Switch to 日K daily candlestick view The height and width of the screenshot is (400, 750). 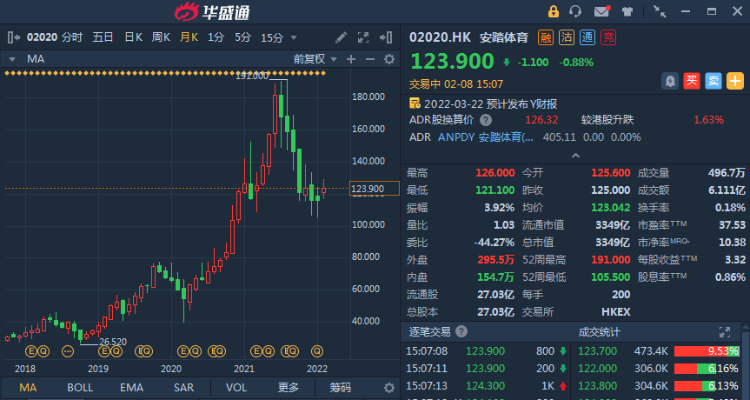[x=133, y=37]
